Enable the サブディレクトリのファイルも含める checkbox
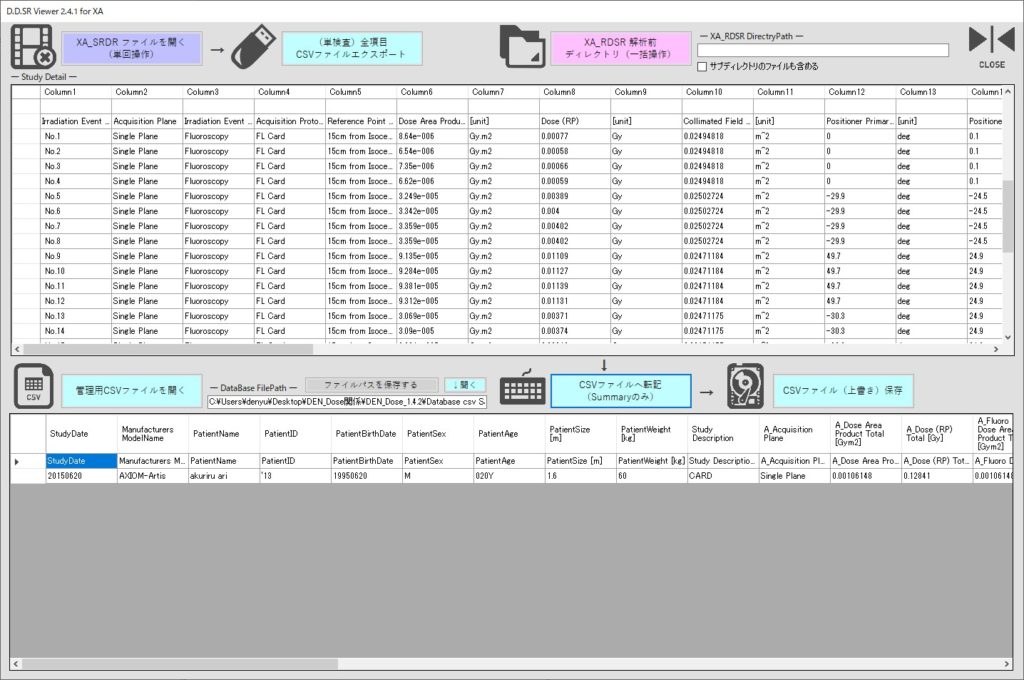The width and height of the screenshot is (1024, 680). (703, 66)
